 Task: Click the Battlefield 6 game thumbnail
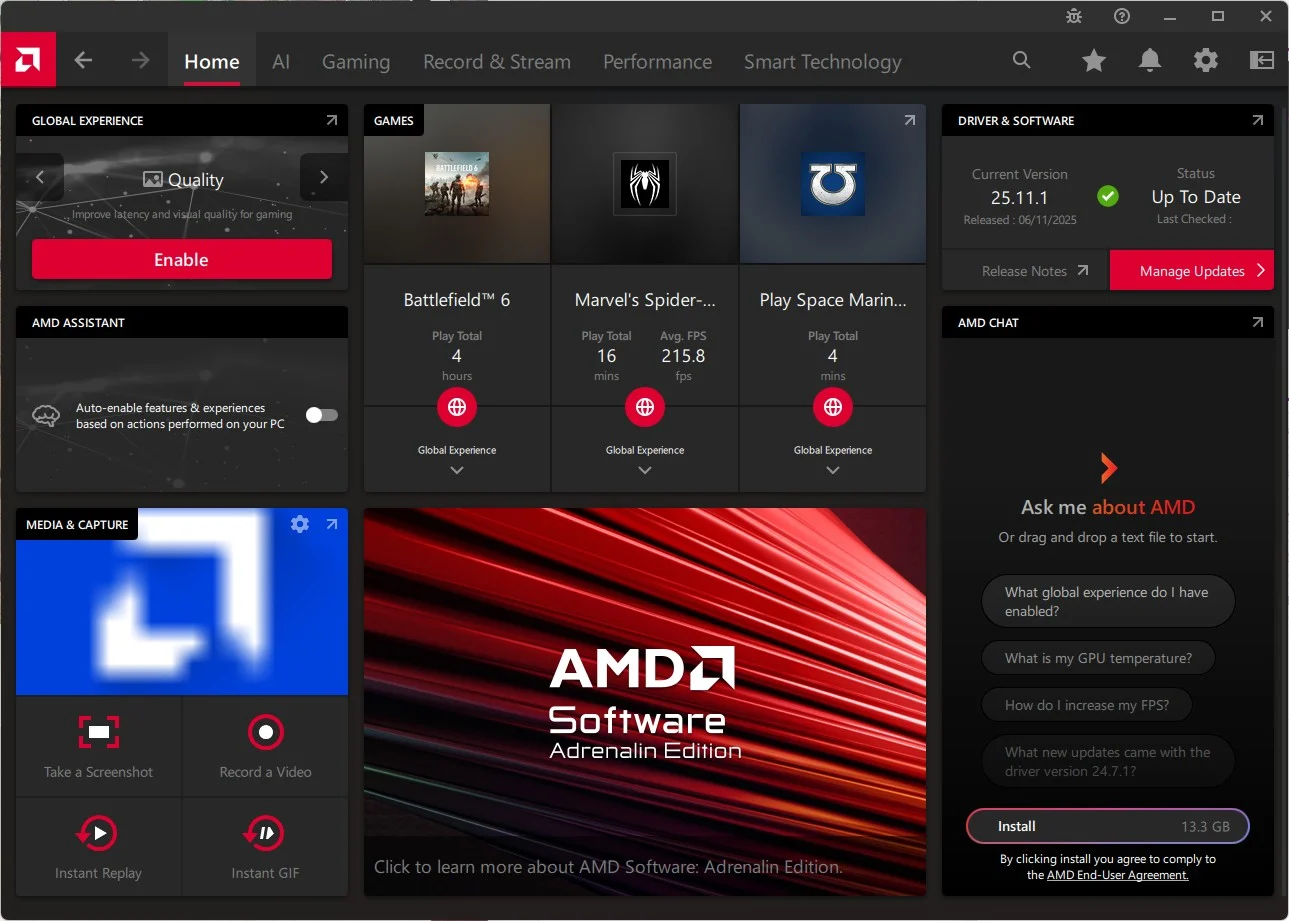coord(457,184)
